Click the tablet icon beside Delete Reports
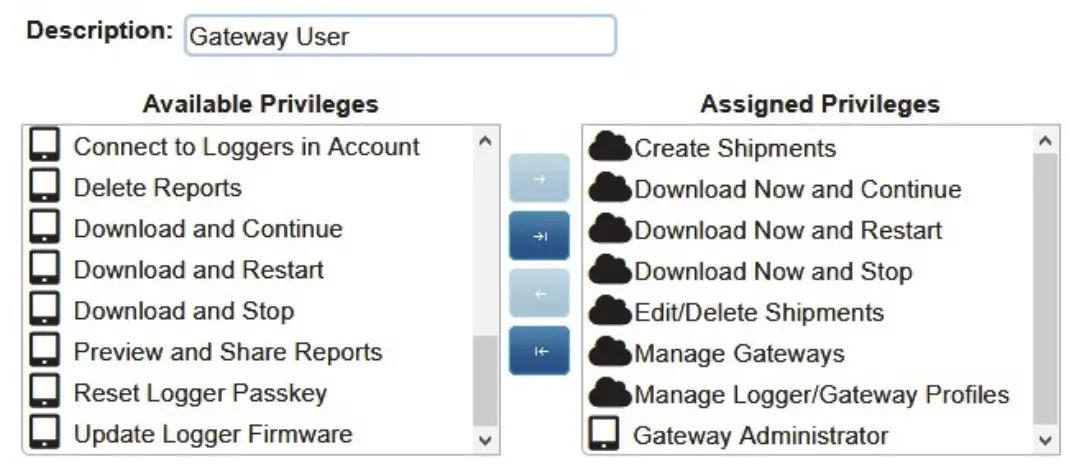 point(45,188)
